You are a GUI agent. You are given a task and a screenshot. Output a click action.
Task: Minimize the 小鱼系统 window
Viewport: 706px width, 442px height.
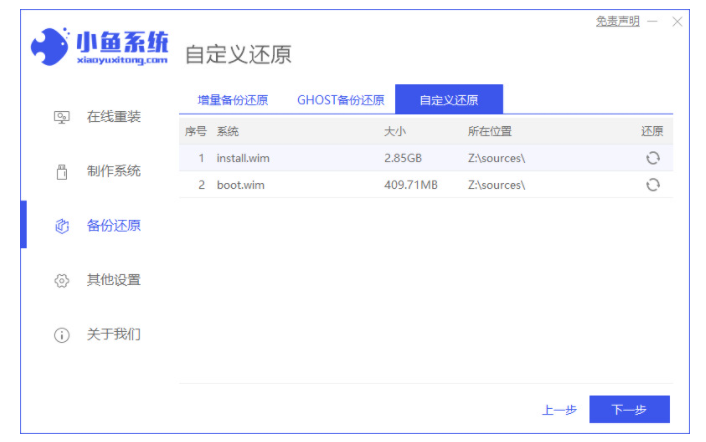(652, 21)
